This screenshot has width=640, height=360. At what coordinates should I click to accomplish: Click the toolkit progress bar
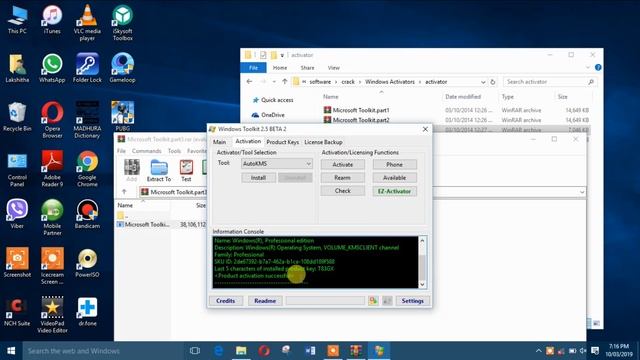(325, 301)
